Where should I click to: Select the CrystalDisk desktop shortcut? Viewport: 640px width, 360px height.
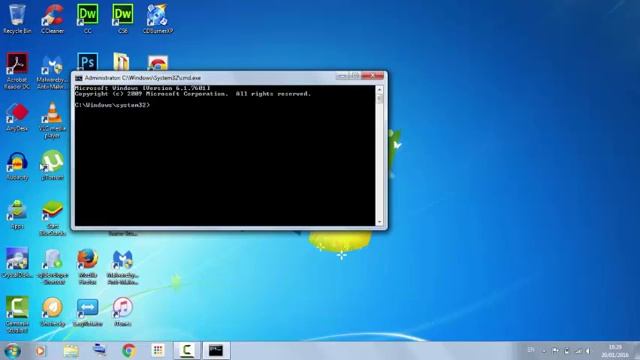click(17, 263)
